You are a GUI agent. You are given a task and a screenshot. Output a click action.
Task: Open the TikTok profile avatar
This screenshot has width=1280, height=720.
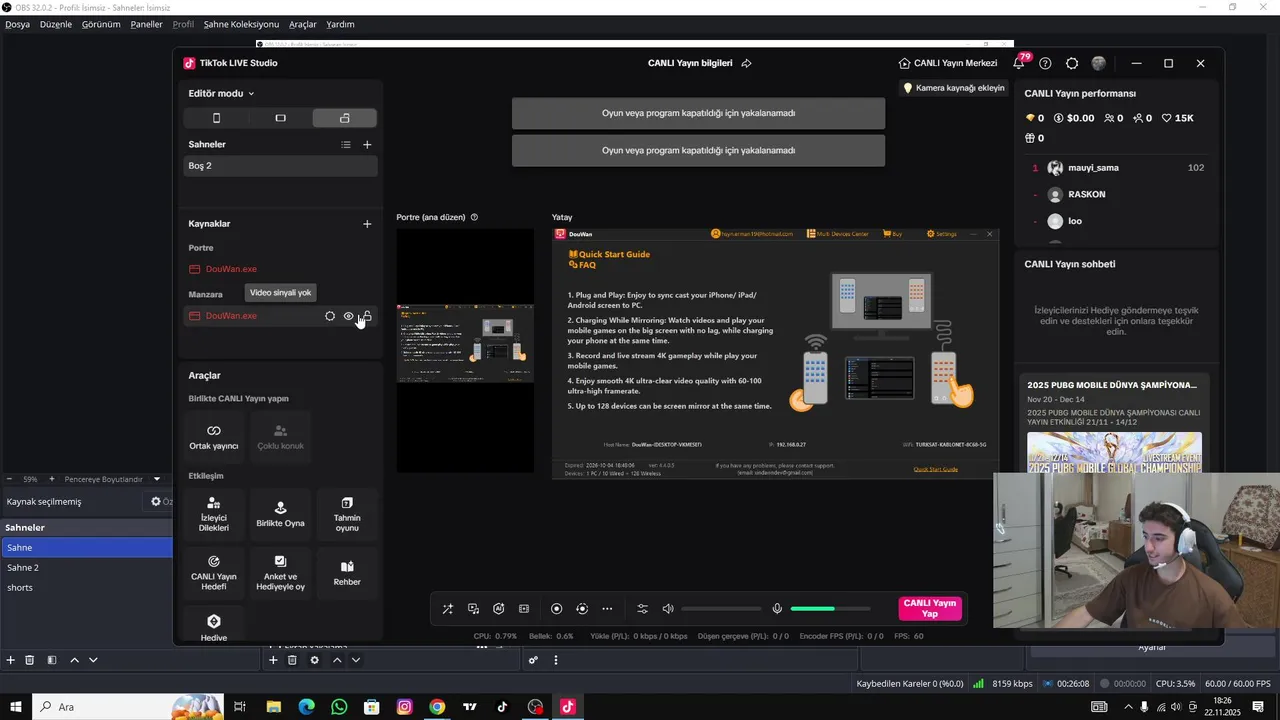1099,63
